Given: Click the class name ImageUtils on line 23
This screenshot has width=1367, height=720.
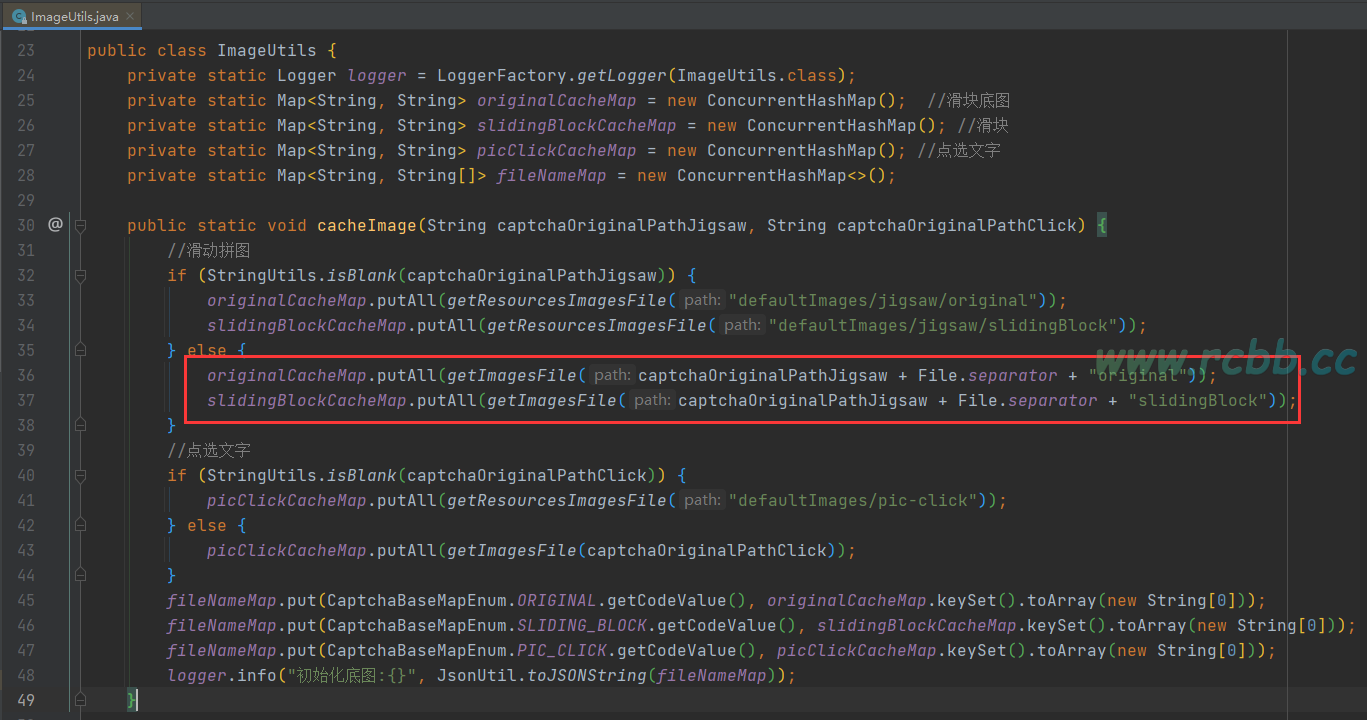Looking at the screenshot, I should pyautogui.click(x=267, y=50).
